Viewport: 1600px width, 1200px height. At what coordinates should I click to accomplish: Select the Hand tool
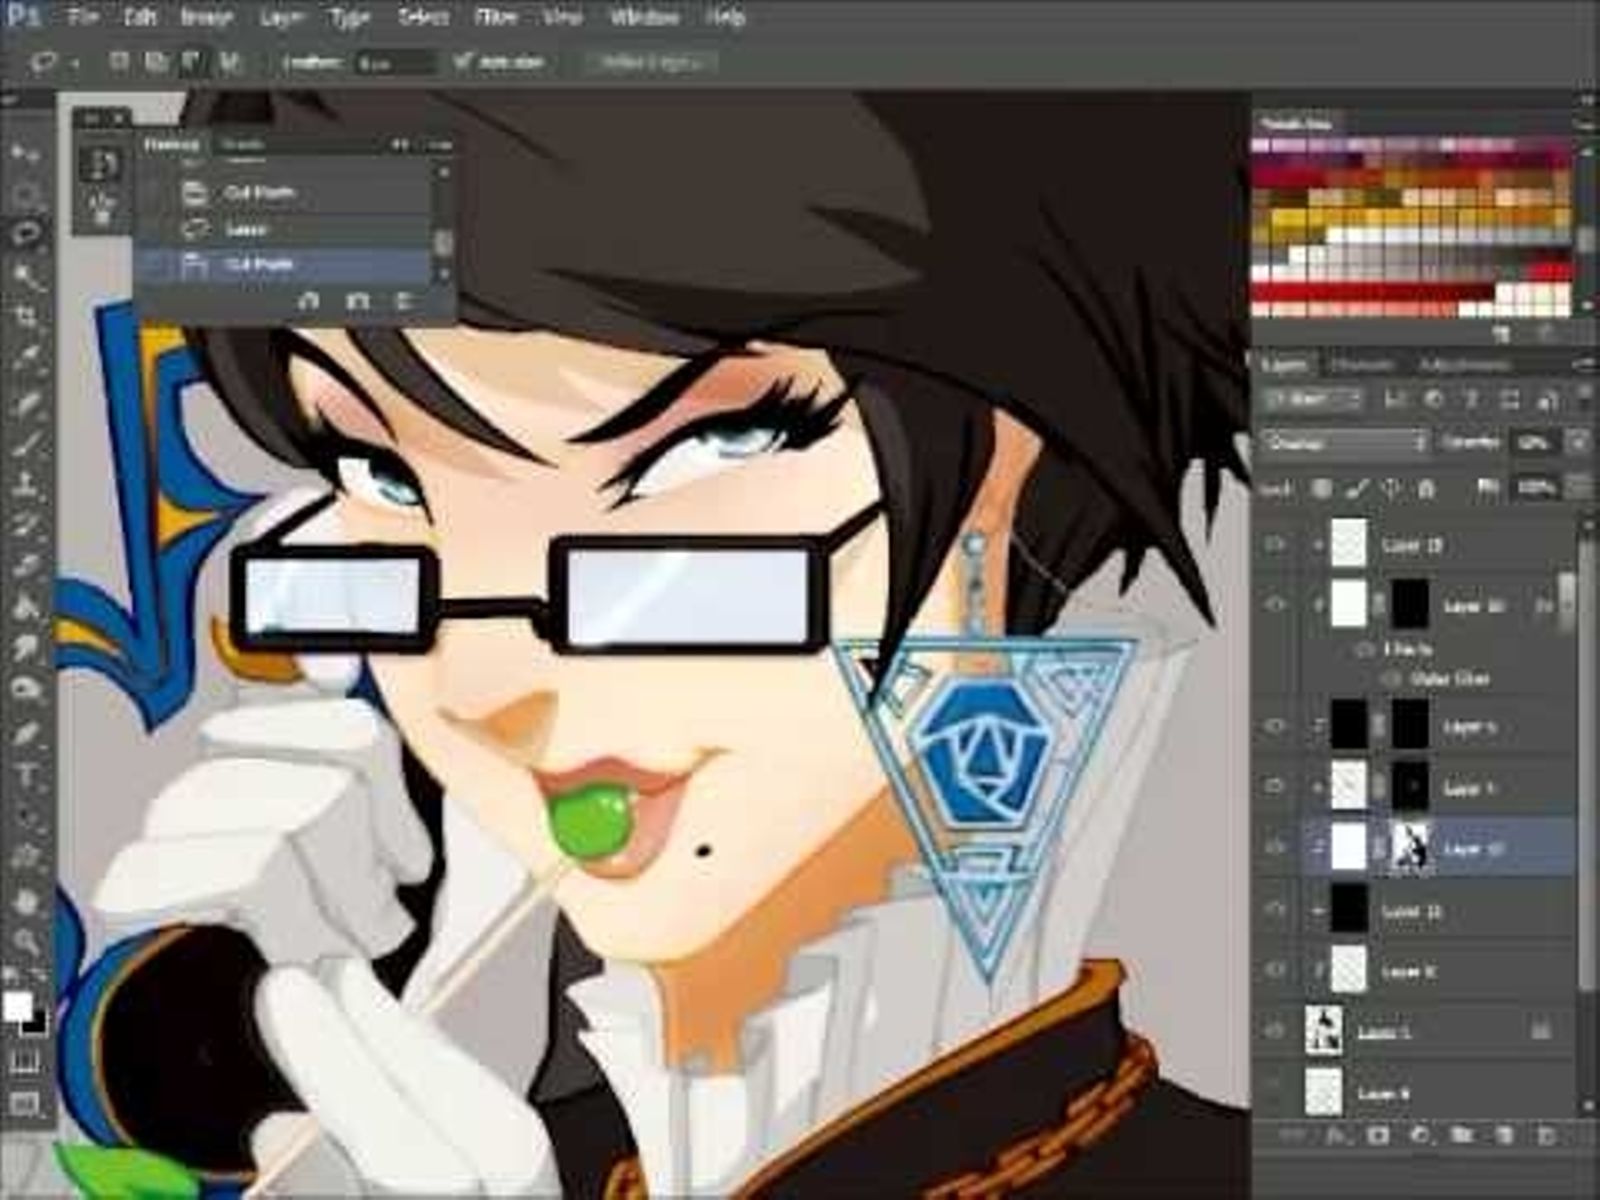coord(26,900)
